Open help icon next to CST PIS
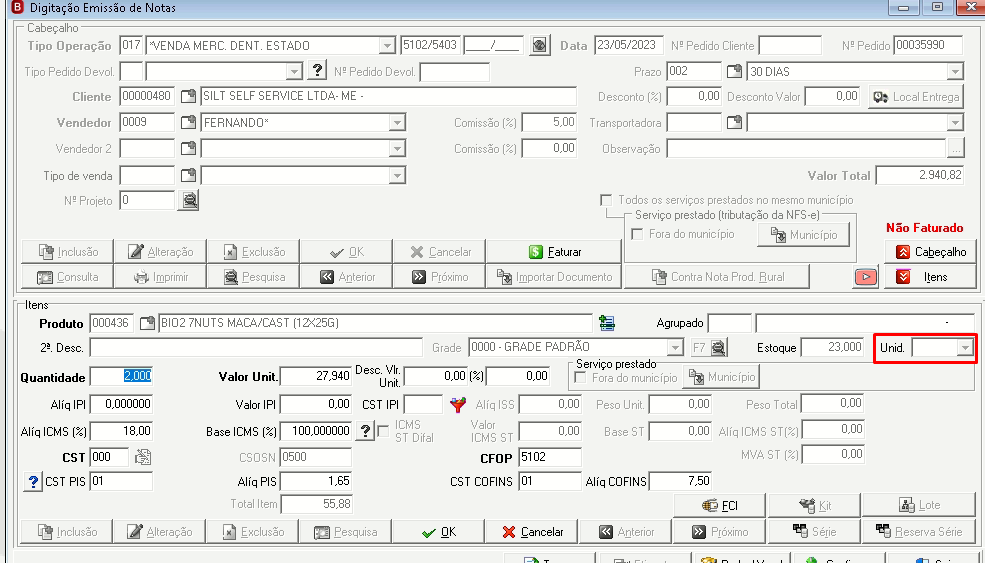This screenshot has width=985, height=563. 33,482
